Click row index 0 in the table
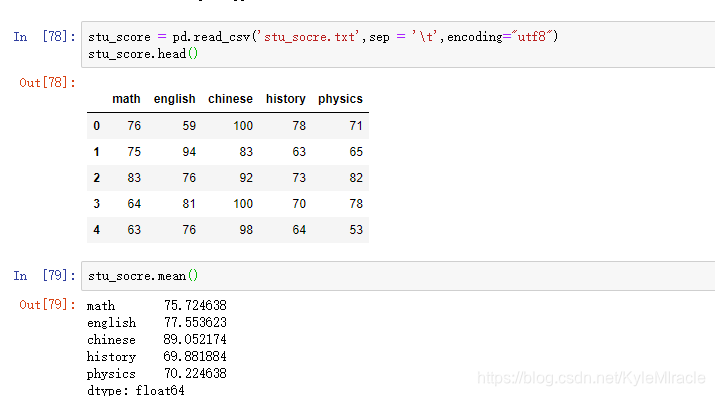 96,125
